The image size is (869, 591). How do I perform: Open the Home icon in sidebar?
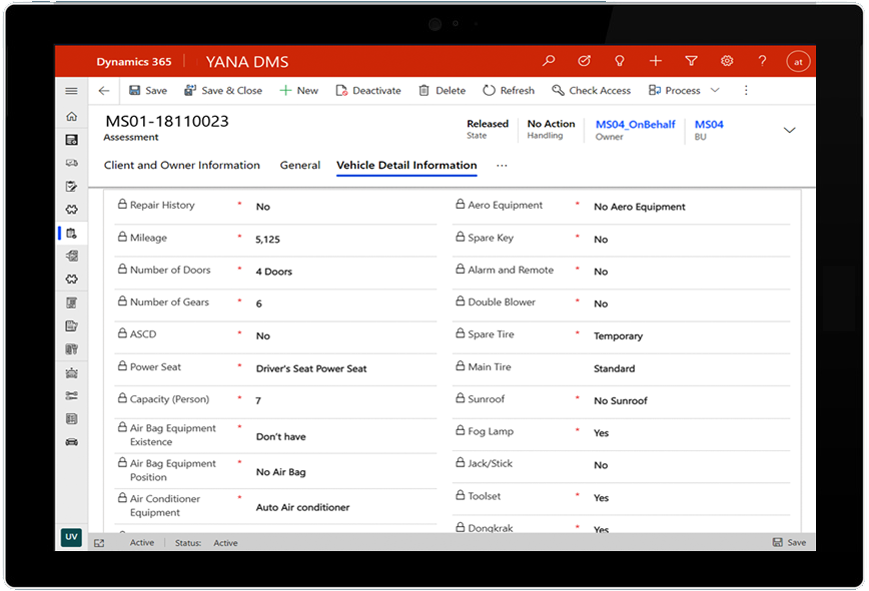(71, 116)
